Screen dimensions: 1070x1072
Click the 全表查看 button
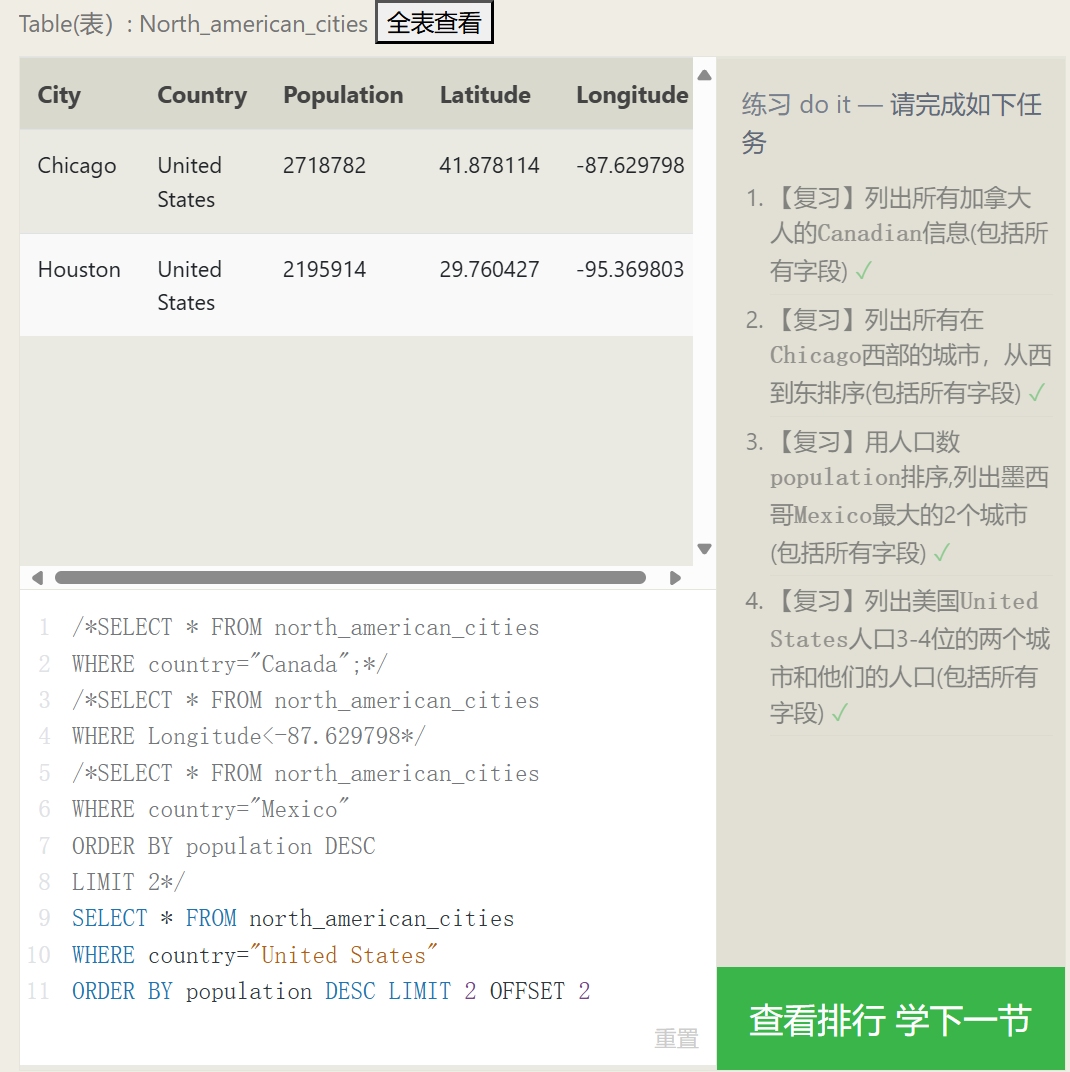click(434, 24)
